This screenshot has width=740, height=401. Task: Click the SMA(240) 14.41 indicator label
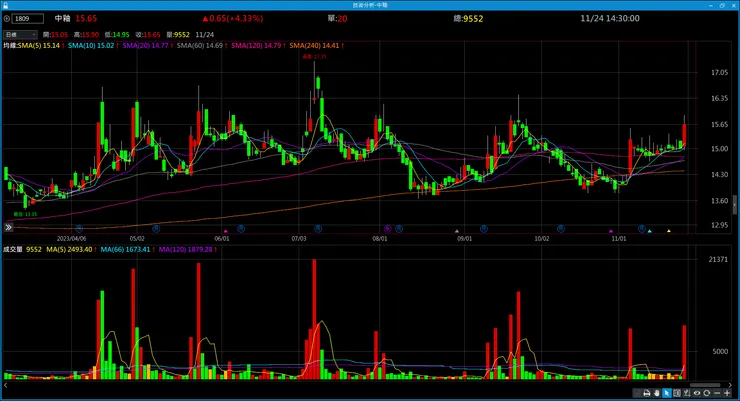(316, 46)
